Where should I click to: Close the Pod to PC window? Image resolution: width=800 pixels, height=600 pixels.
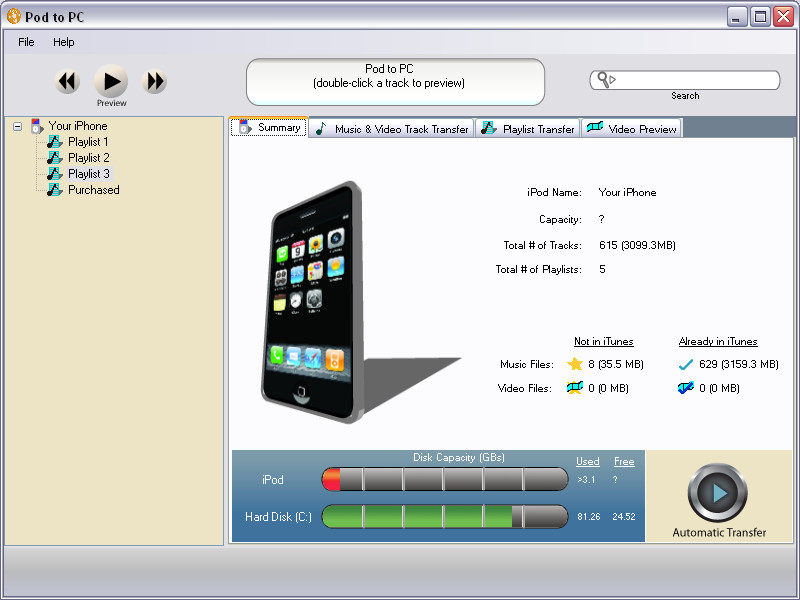click(783, 17)
